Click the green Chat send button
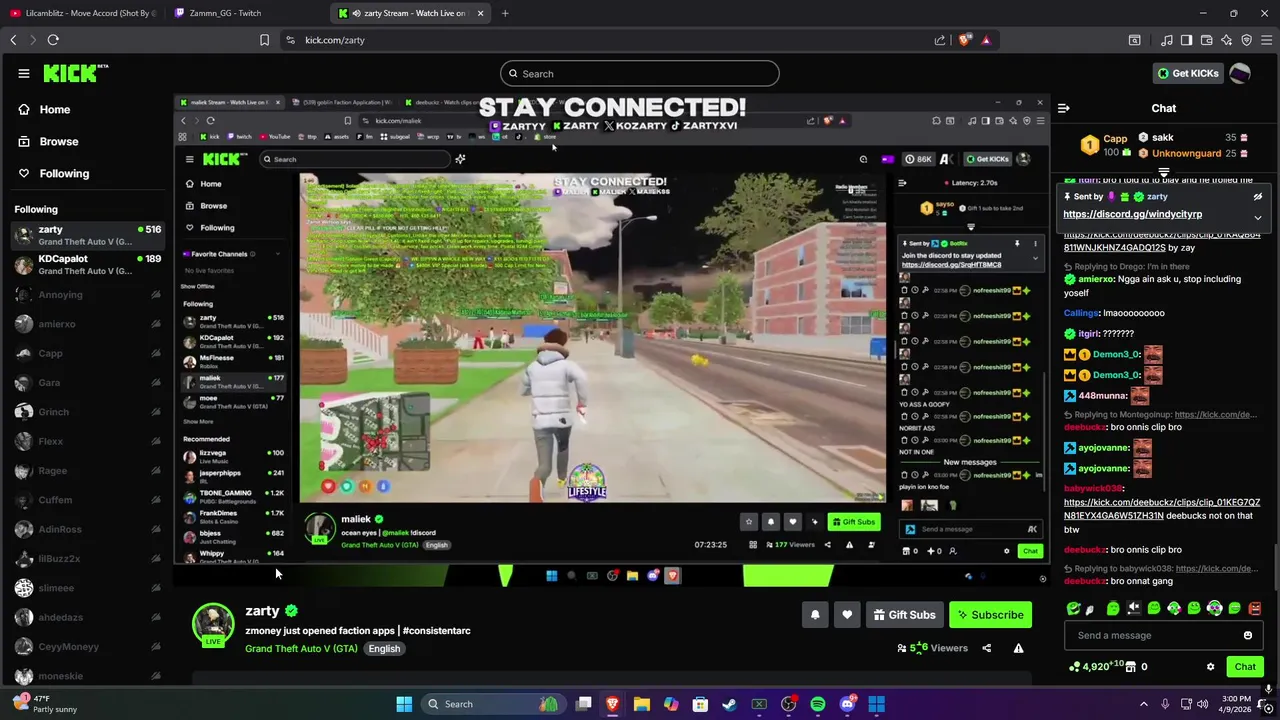1280x720 pixels. click(1245, 667)
